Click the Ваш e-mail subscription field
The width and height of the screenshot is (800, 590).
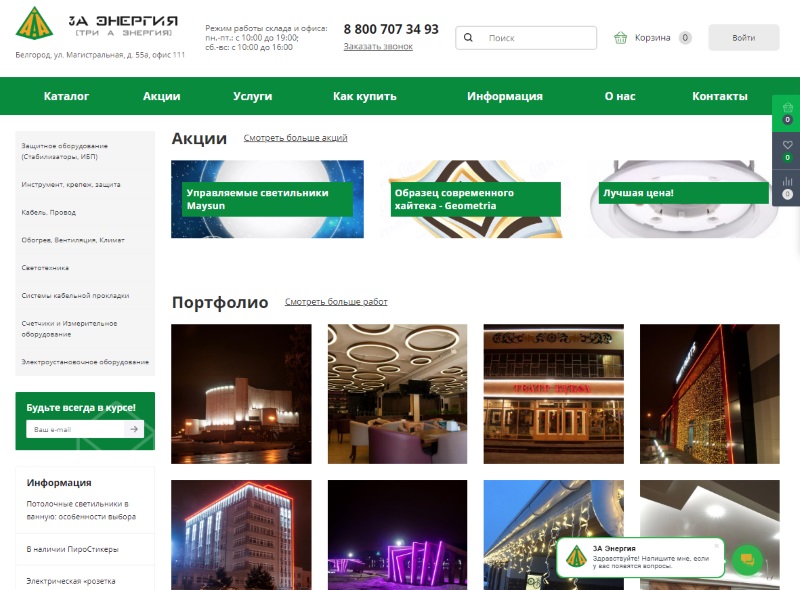click(75, 429)
